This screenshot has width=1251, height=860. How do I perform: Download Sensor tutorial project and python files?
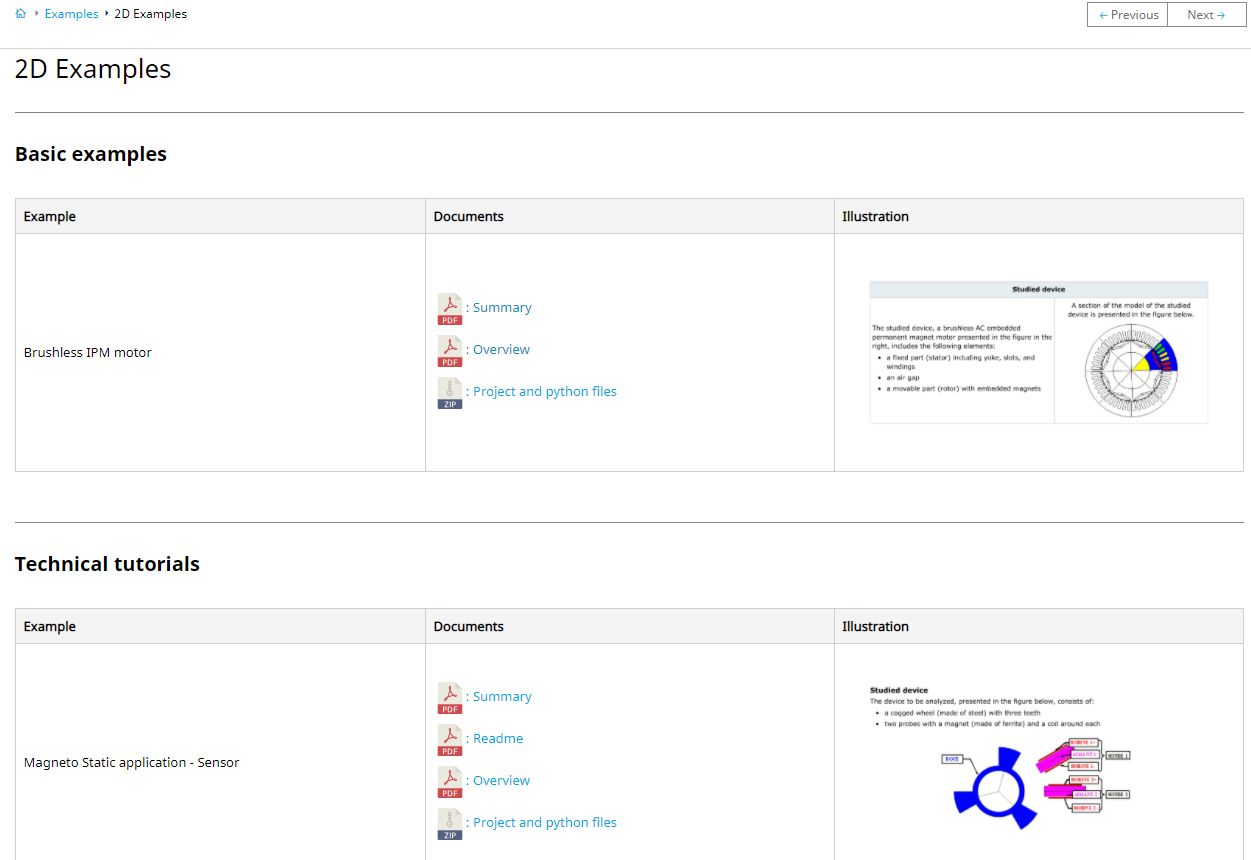(545, 823)
